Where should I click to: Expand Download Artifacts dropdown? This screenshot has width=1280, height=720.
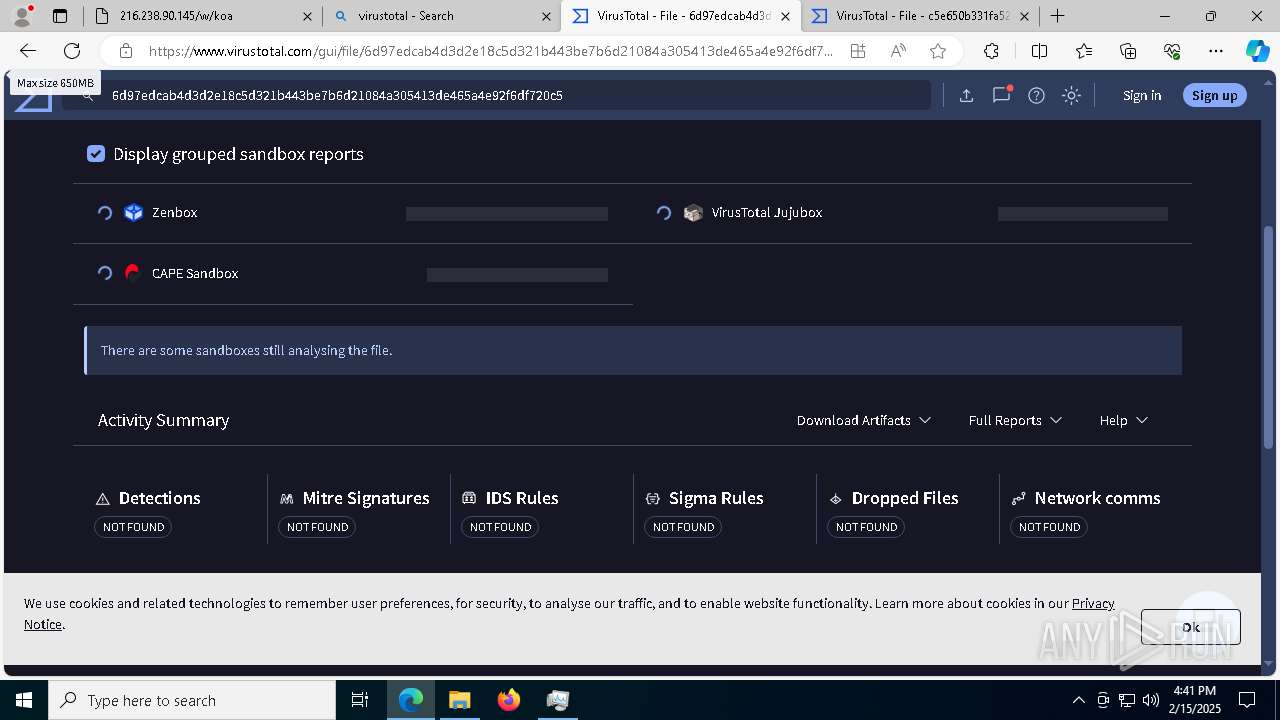864,420
